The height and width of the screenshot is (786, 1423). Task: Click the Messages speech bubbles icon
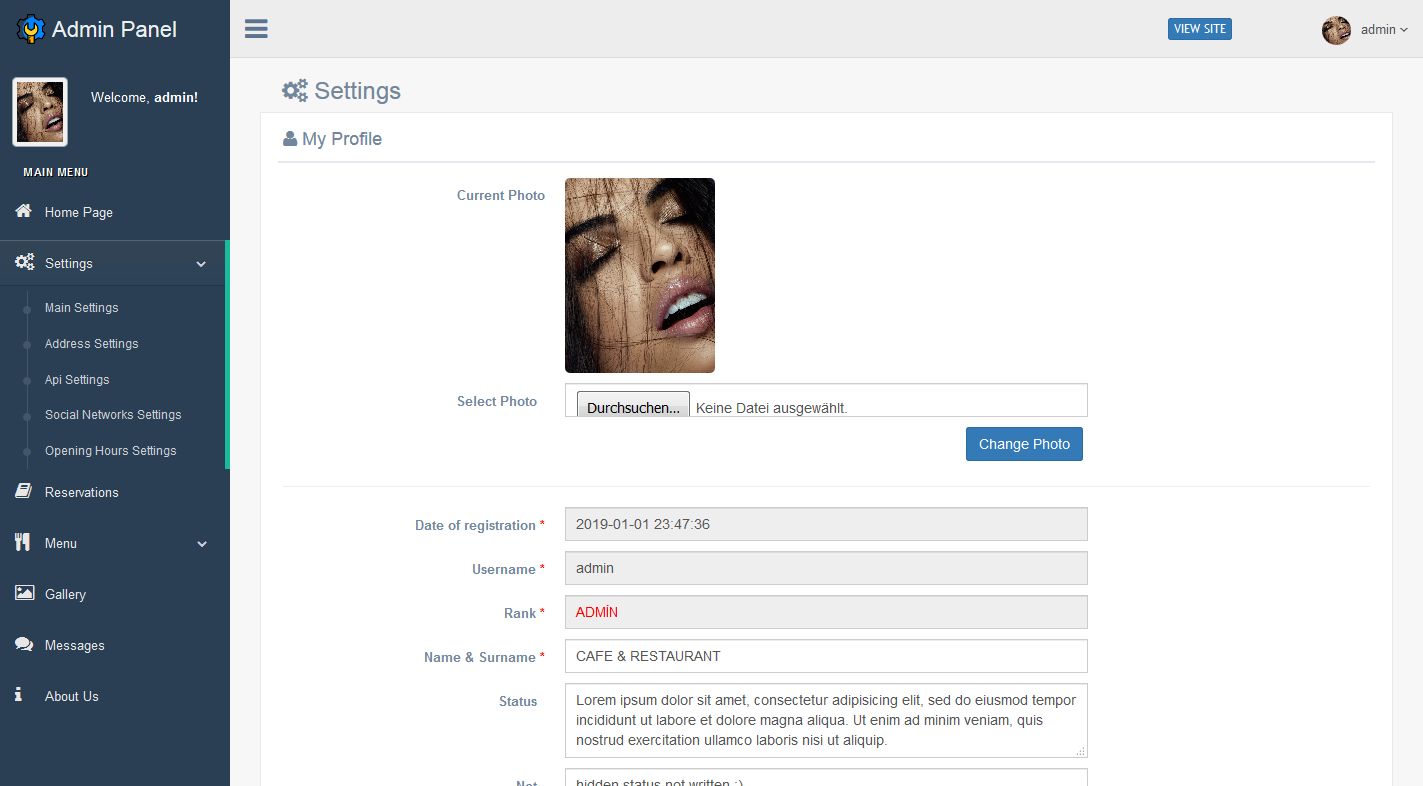coord(24,644)
